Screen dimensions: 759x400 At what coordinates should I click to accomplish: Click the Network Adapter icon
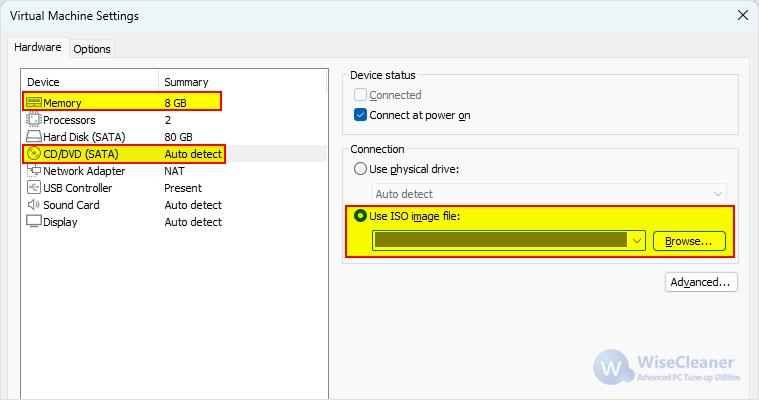click(33, 170)
